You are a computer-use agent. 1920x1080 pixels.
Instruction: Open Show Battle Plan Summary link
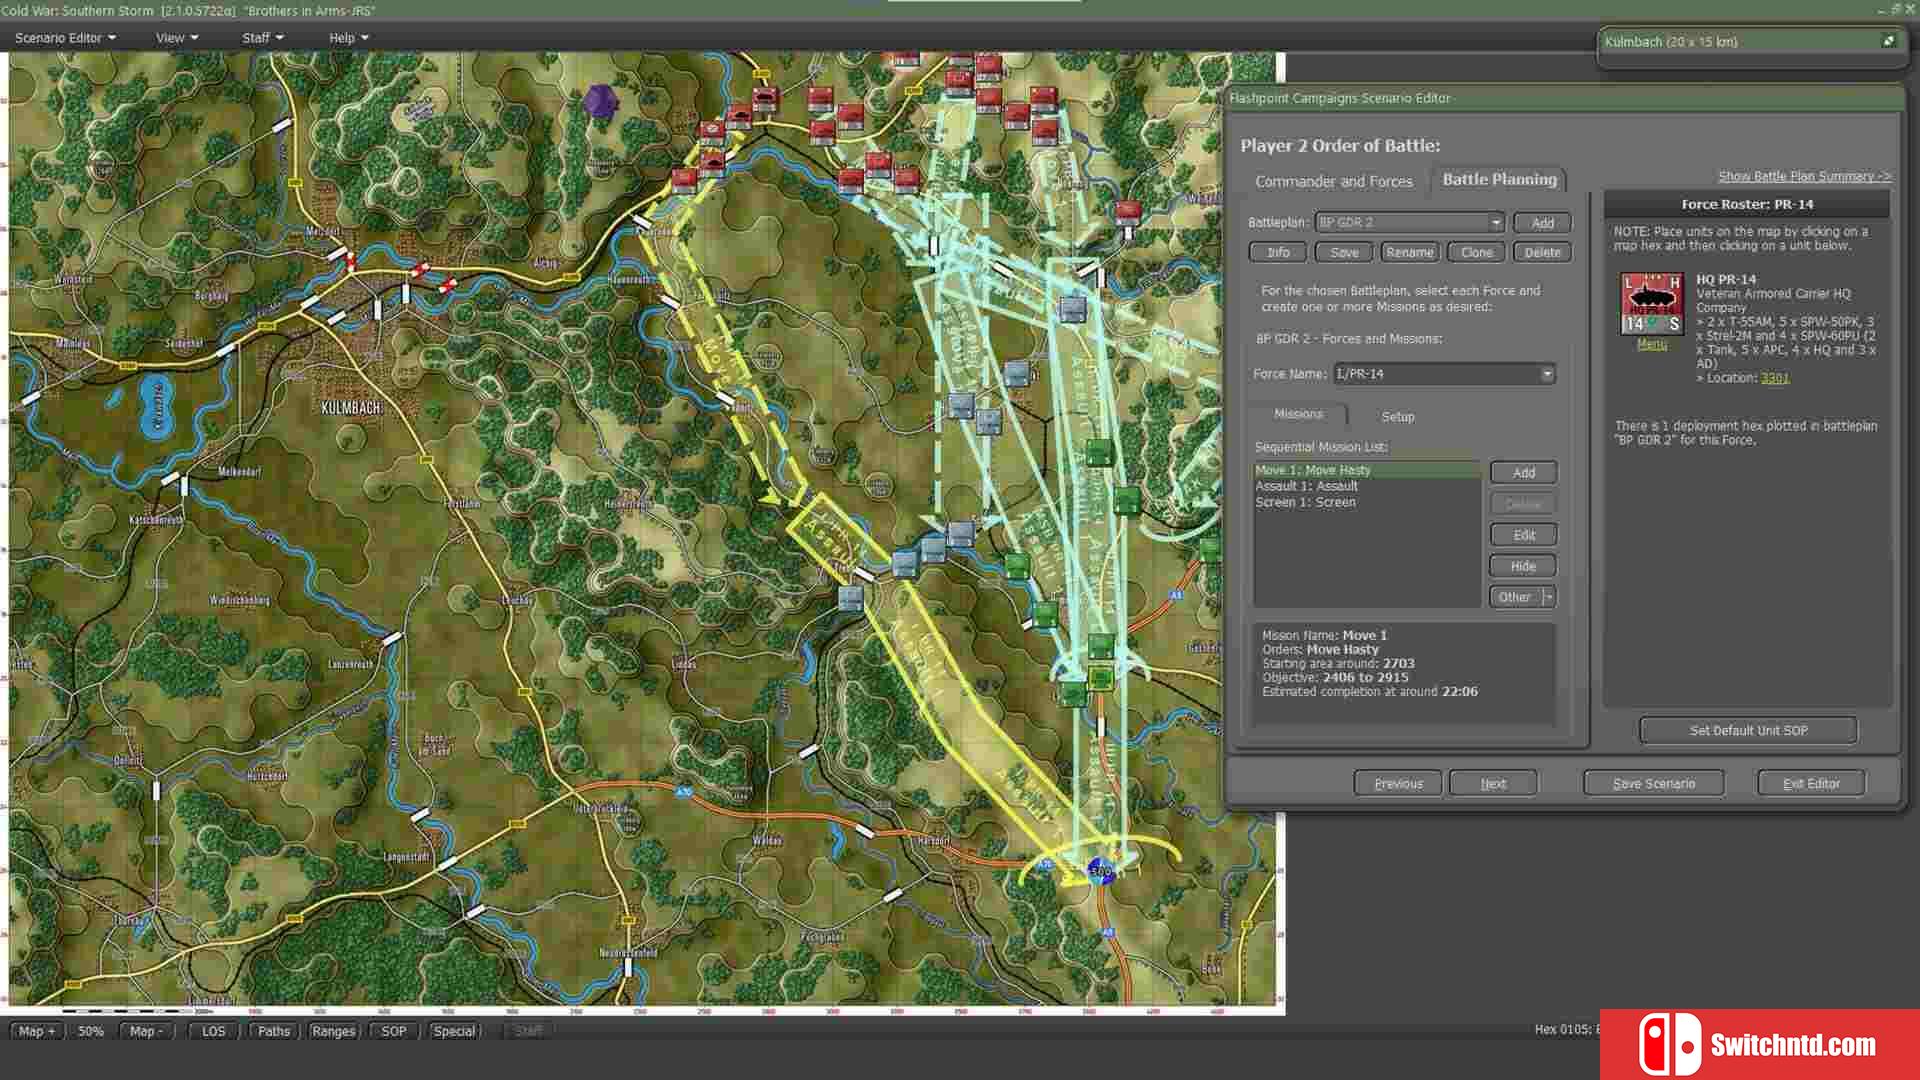pyautogui.click(x=1804, y=177)
